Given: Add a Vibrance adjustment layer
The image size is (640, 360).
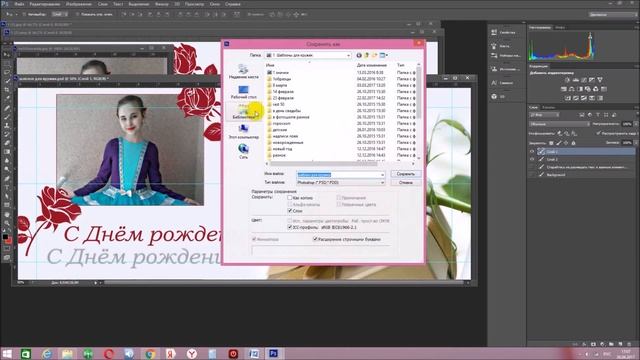Looking at the screenshot, I should point(599,80).
